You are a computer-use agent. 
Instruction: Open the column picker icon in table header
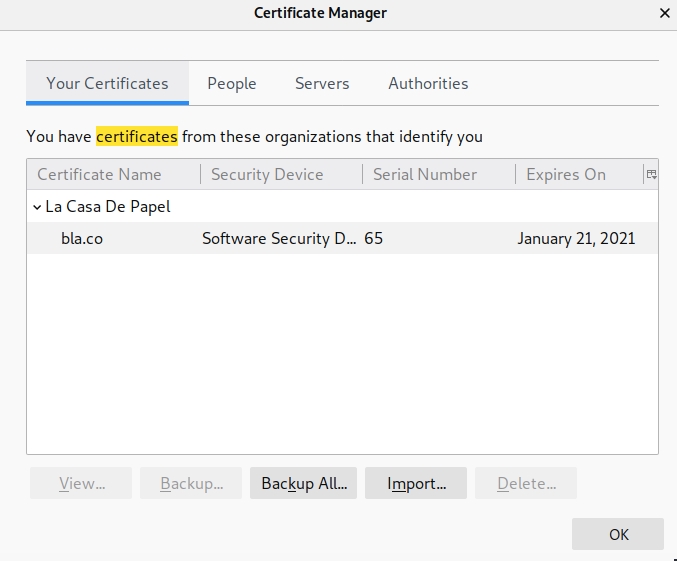coord(651,174)
